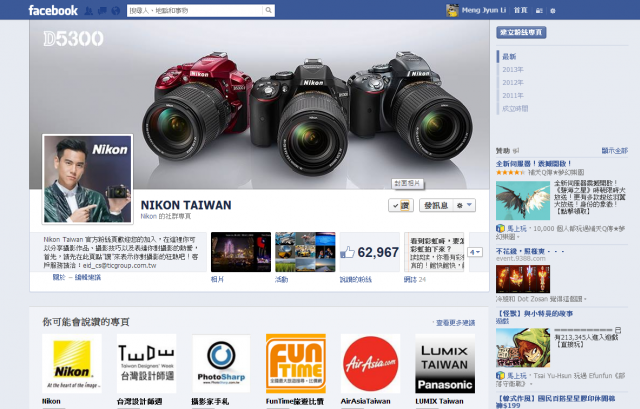Click the 關於 about link

point(59,277)
